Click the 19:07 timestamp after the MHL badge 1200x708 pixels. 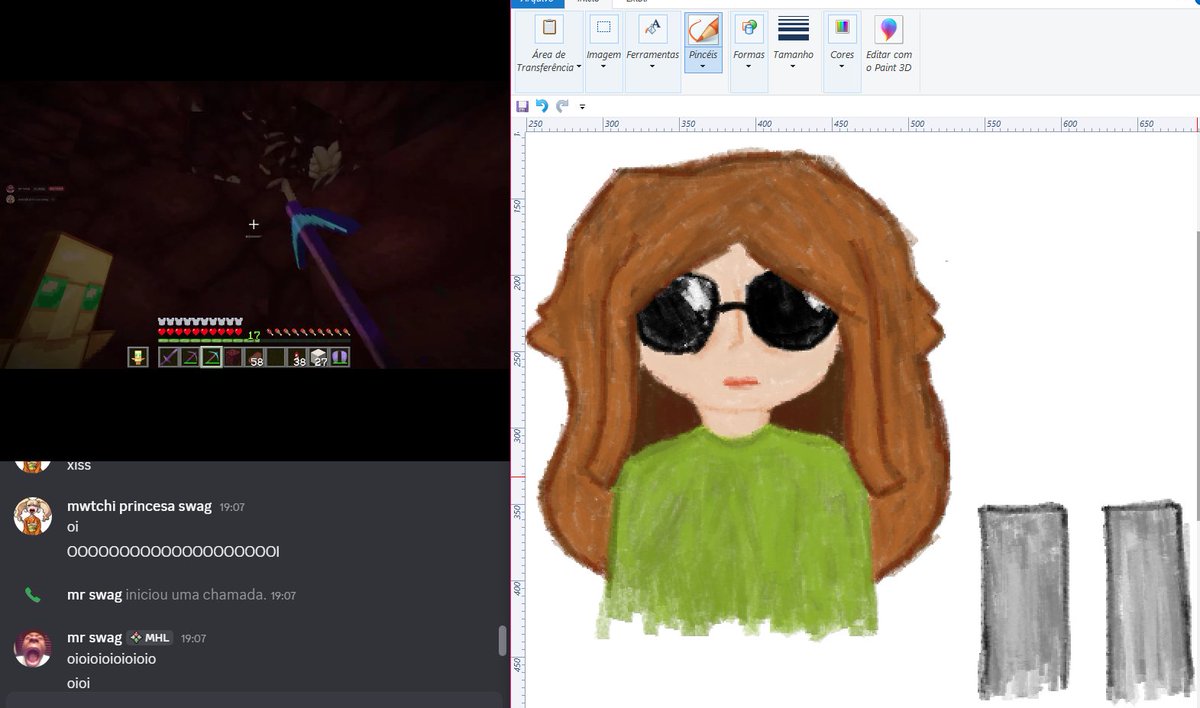pyautogui.click(x=194, y=639)
